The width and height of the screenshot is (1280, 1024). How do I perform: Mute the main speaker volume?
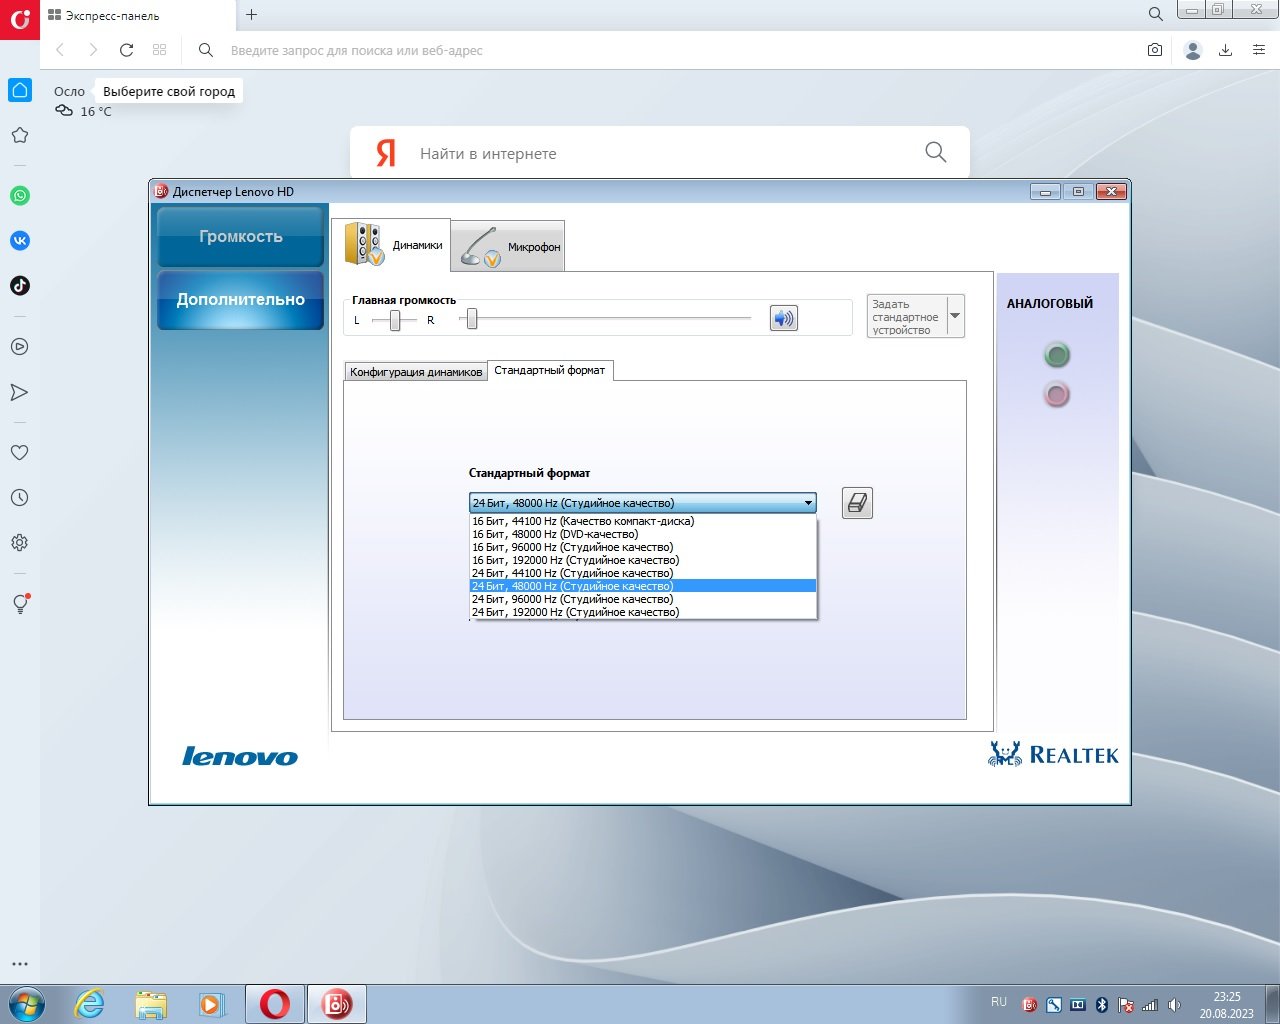[x=784, y=319]
